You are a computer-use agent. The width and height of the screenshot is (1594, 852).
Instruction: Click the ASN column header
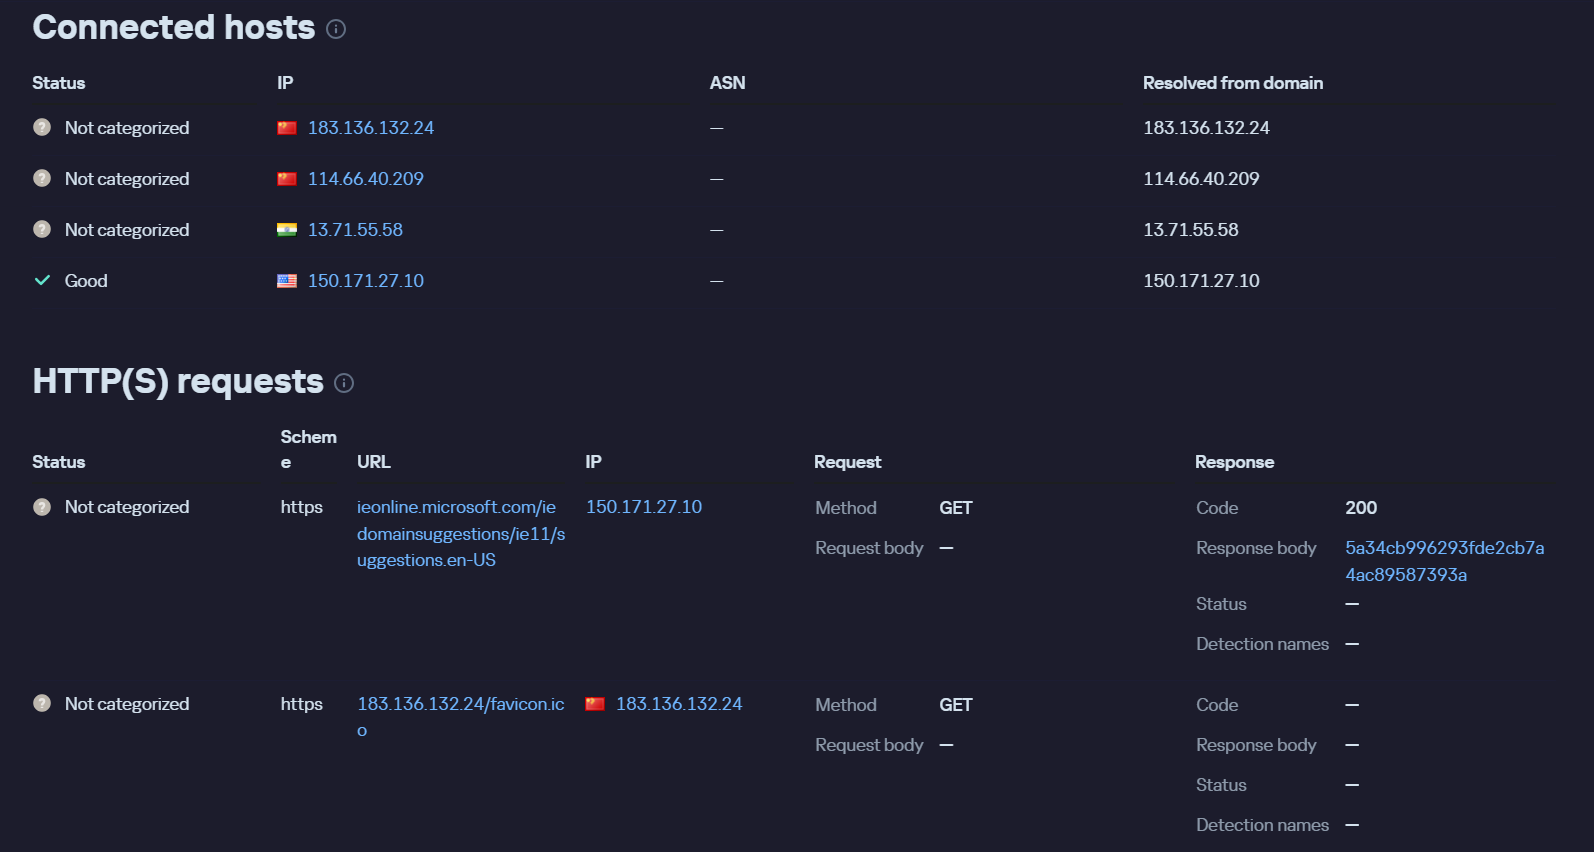click(728, 83)
